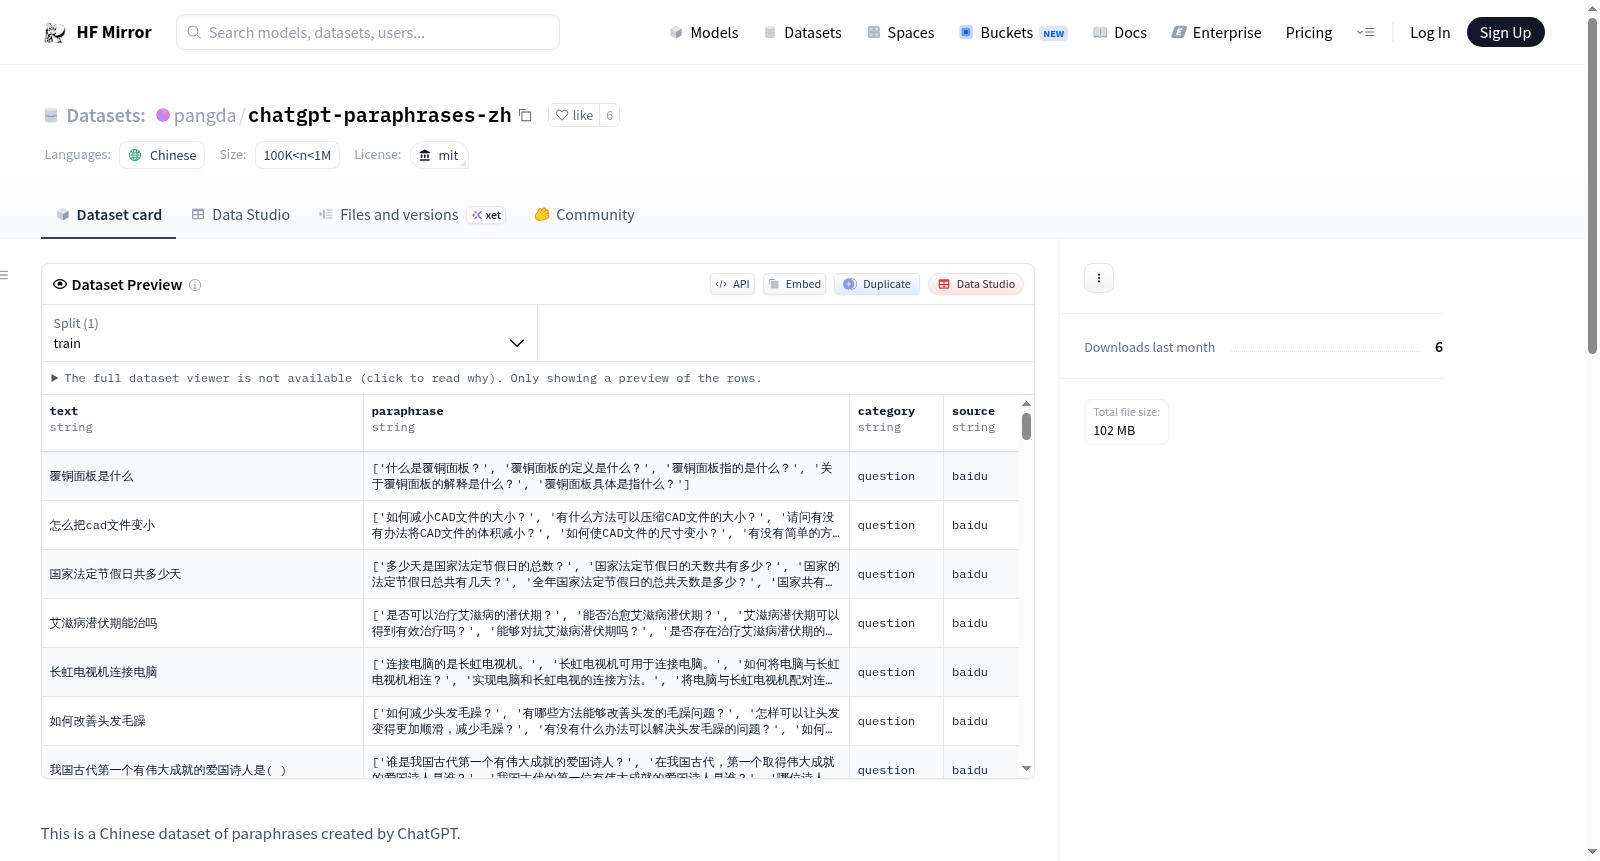Copy dataset name with the copy icon

[525, 115]
